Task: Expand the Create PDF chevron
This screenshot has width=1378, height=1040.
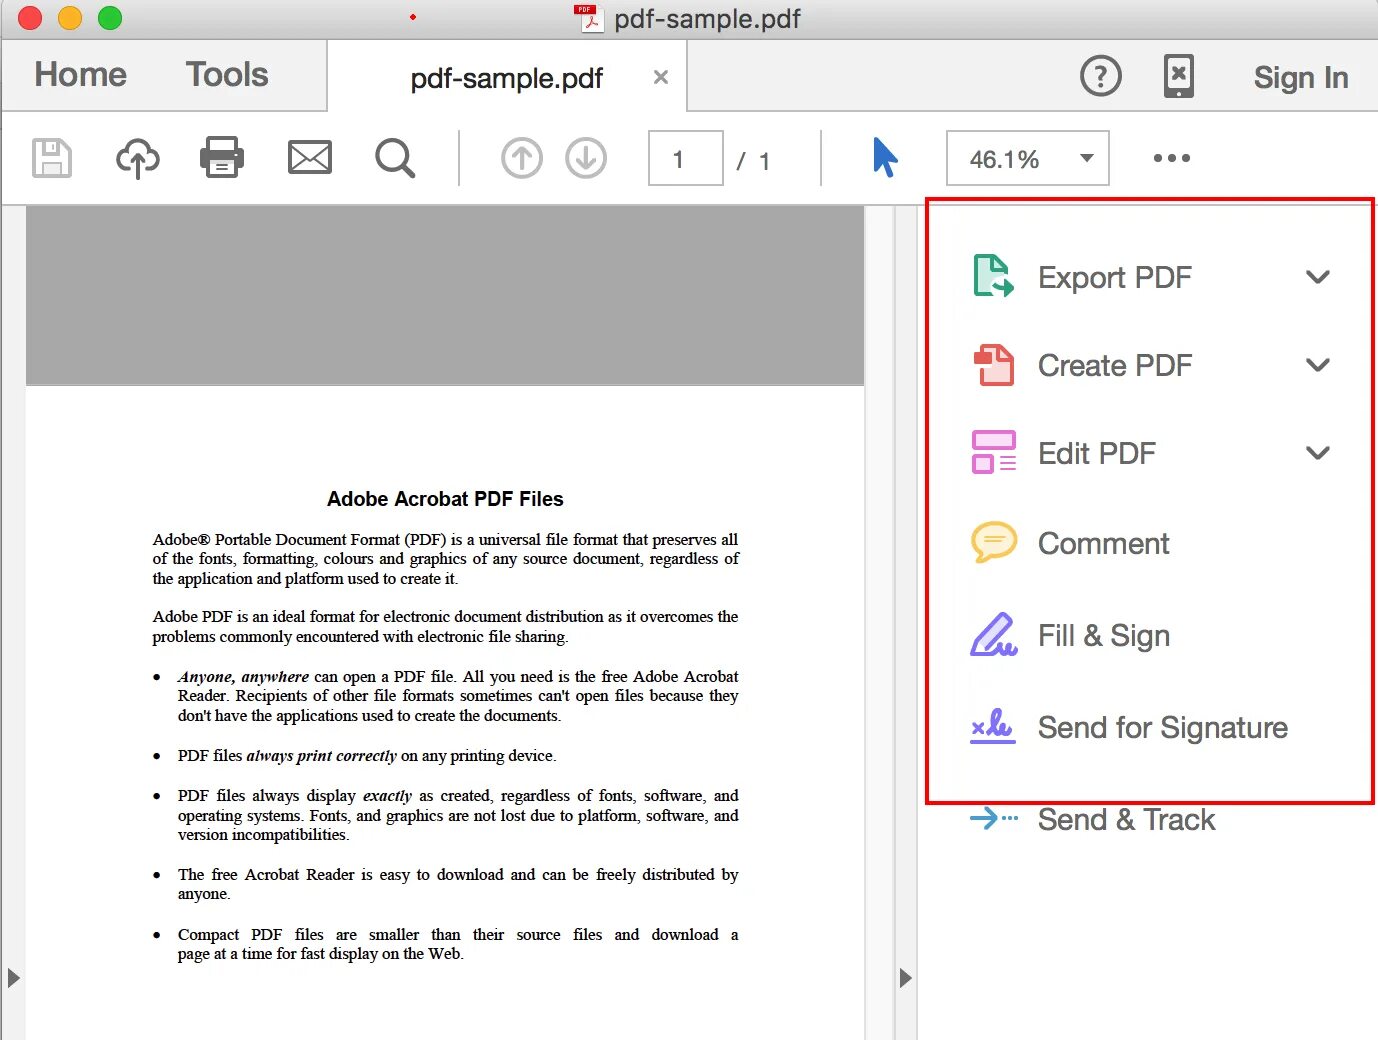Action: [x=1318, y=365]
